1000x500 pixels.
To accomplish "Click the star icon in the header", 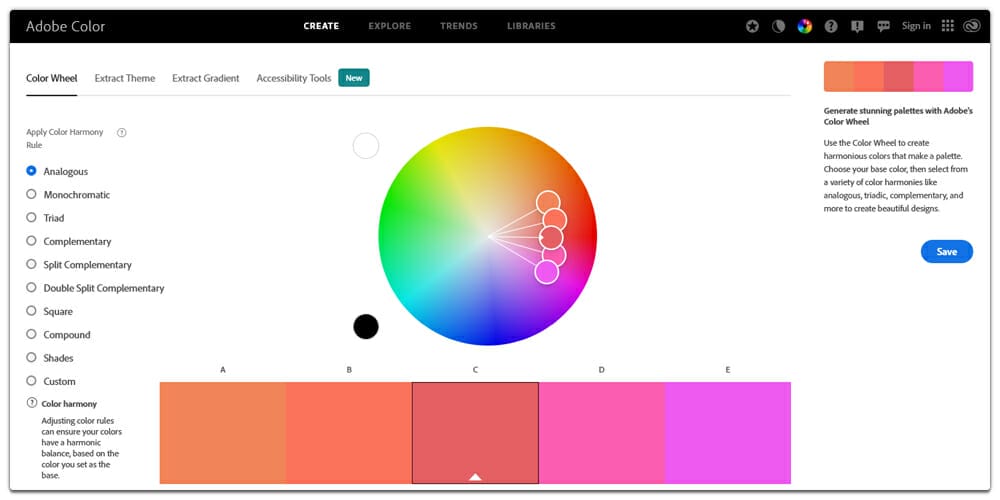I will point(753,26).
